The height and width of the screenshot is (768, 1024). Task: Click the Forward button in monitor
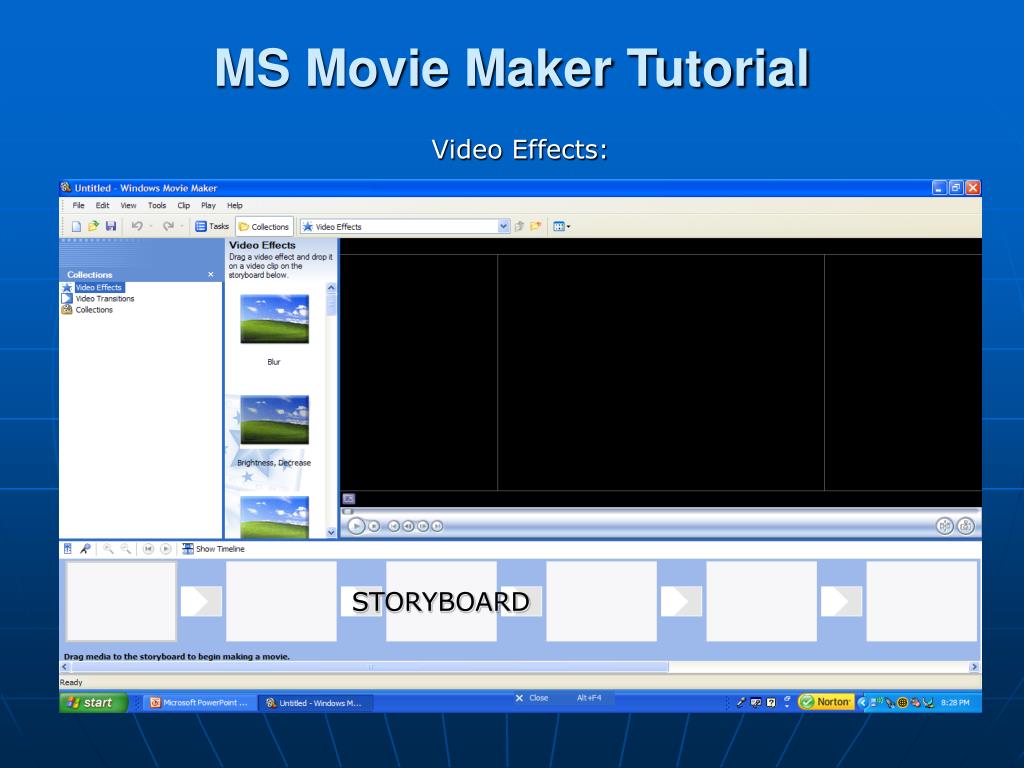(437, 526)
